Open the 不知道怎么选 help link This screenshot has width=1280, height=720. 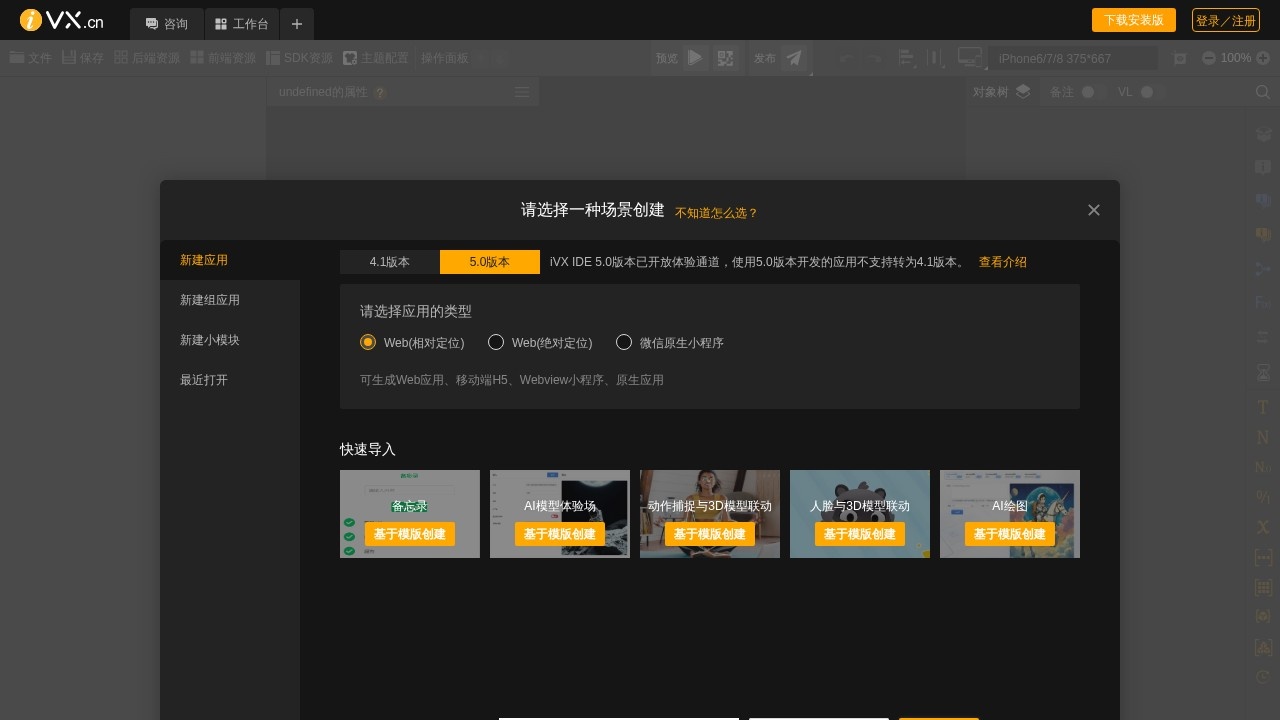(716, 212)
